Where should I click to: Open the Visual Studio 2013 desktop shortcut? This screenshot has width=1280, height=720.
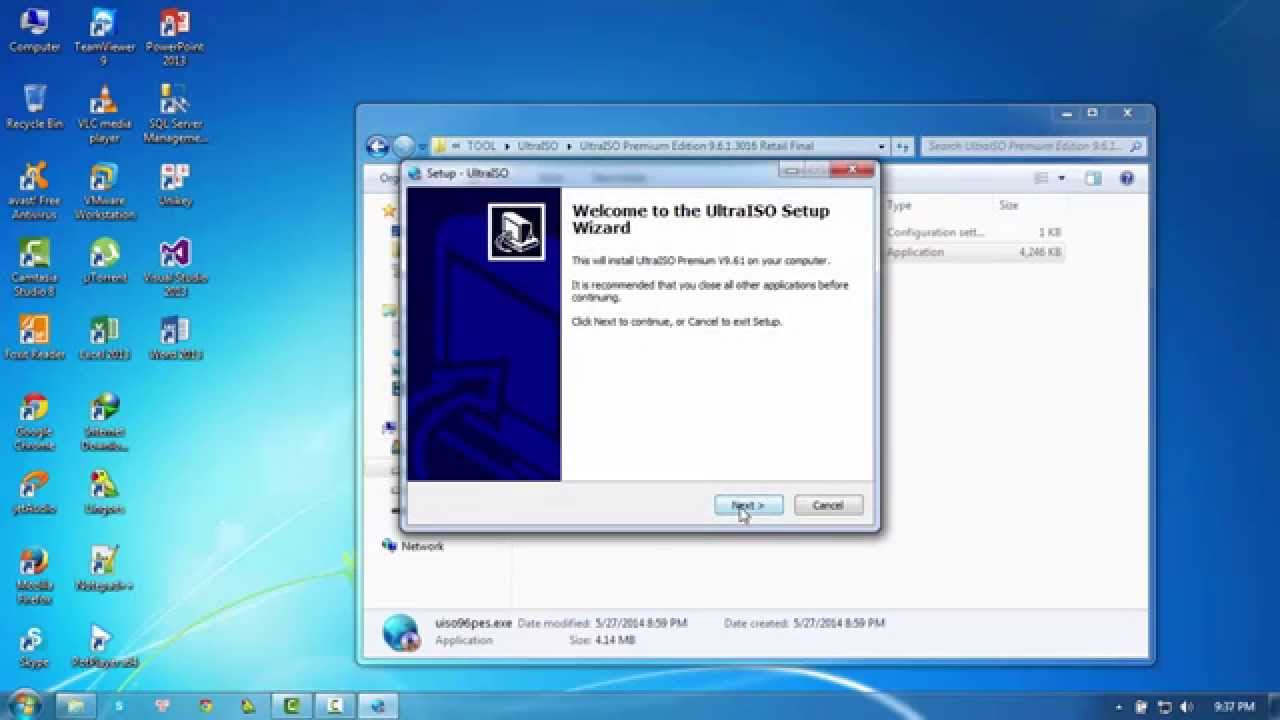pos(174,267)
